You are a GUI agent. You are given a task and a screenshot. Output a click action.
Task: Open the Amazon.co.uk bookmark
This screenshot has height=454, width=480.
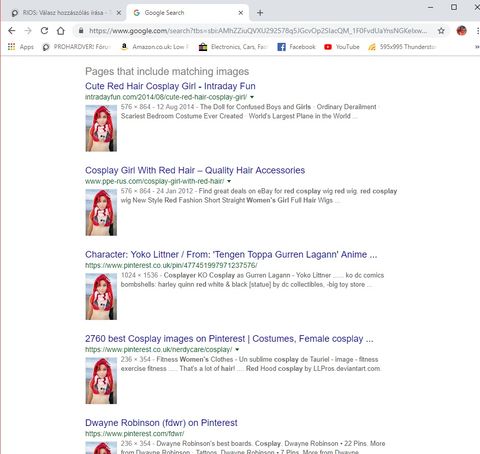click(155, 47)
